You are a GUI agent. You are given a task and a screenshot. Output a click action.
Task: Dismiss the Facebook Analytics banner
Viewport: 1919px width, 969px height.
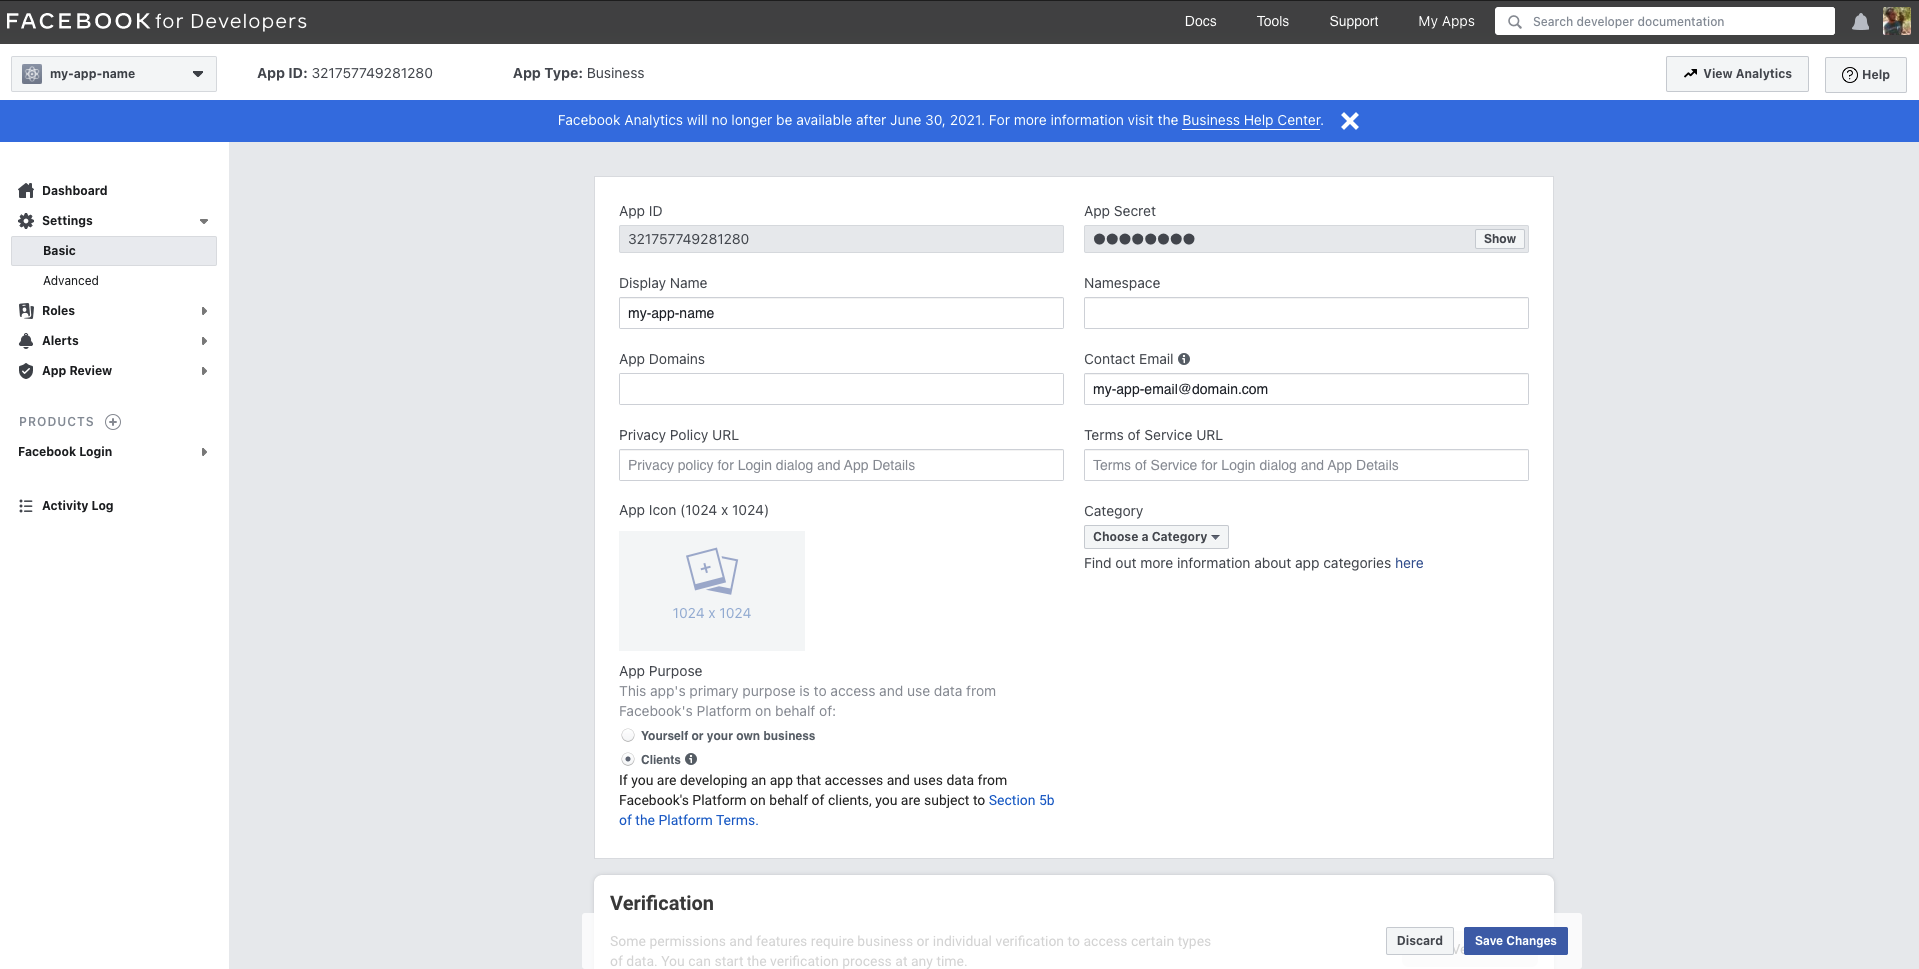click(1349, 121)
